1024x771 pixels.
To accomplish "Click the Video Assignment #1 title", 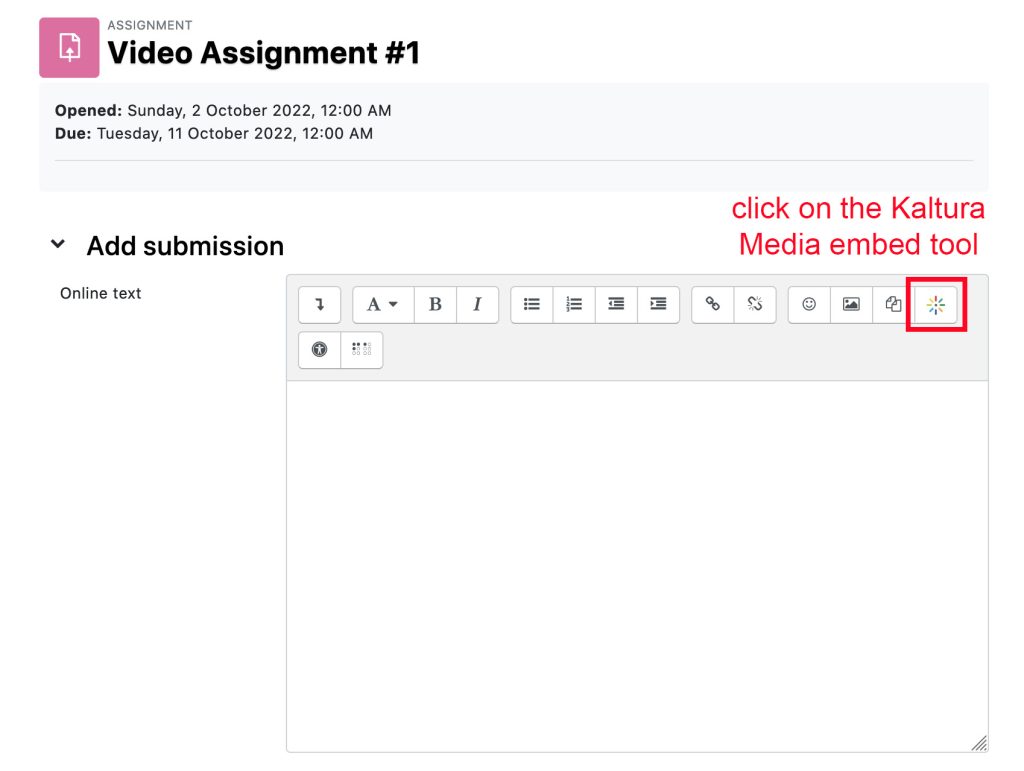I will coord(262,53).
